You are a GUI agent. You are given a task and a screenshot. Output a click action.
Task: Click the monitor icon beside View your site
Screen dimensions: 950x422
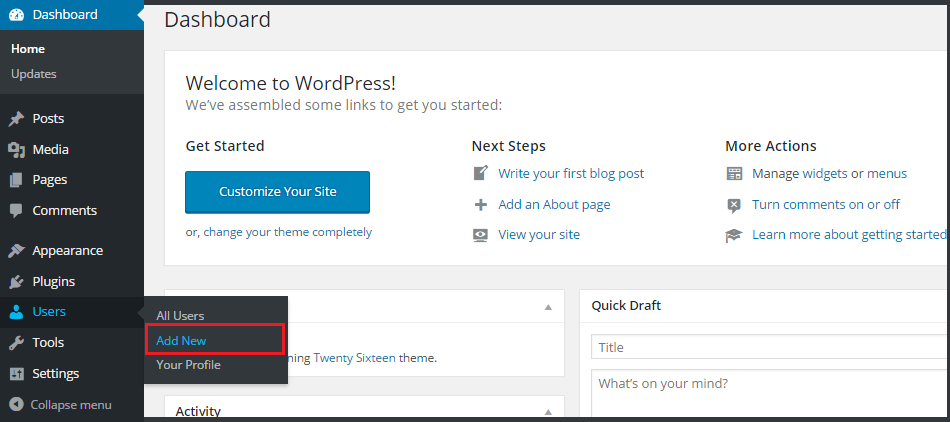pos(480,235)
